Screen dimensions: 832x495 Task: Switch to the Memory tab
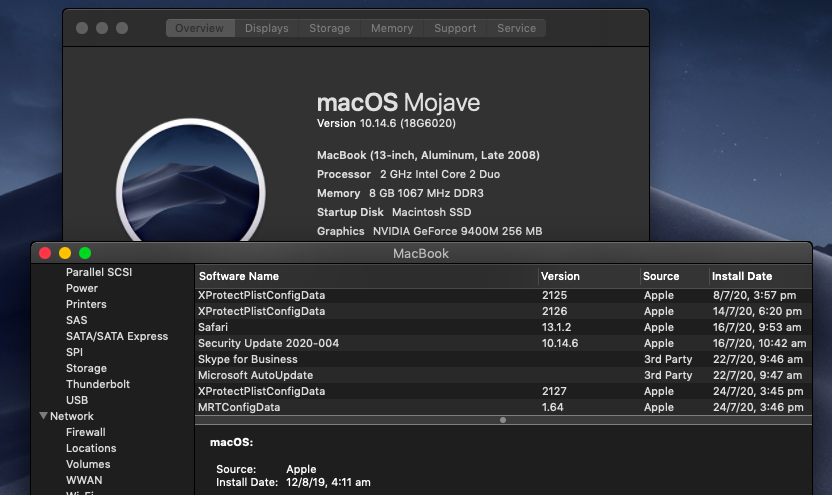[392, 28]
